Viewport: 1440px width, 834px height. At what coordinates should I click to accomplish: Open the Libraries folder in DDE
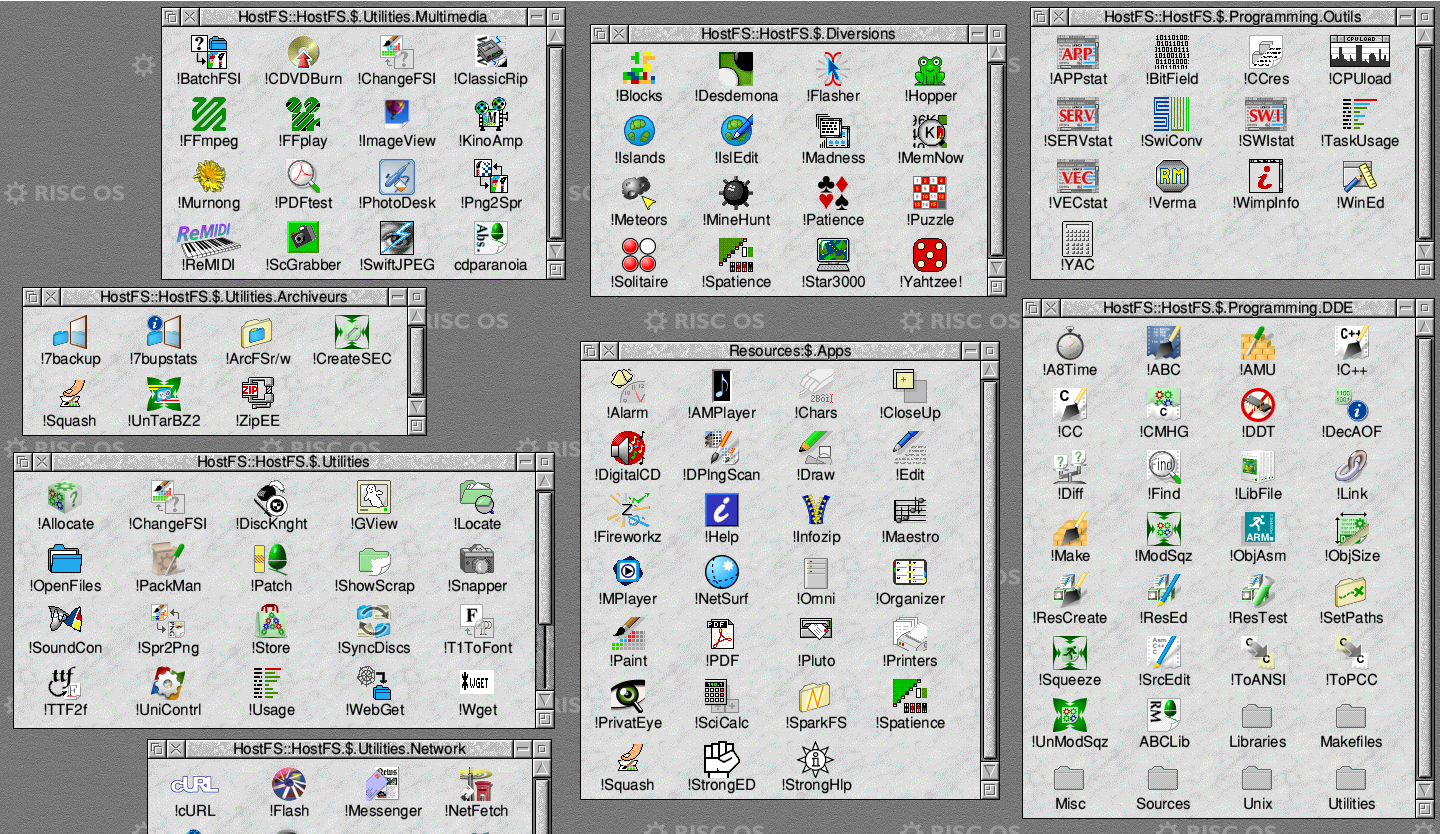1258,716
